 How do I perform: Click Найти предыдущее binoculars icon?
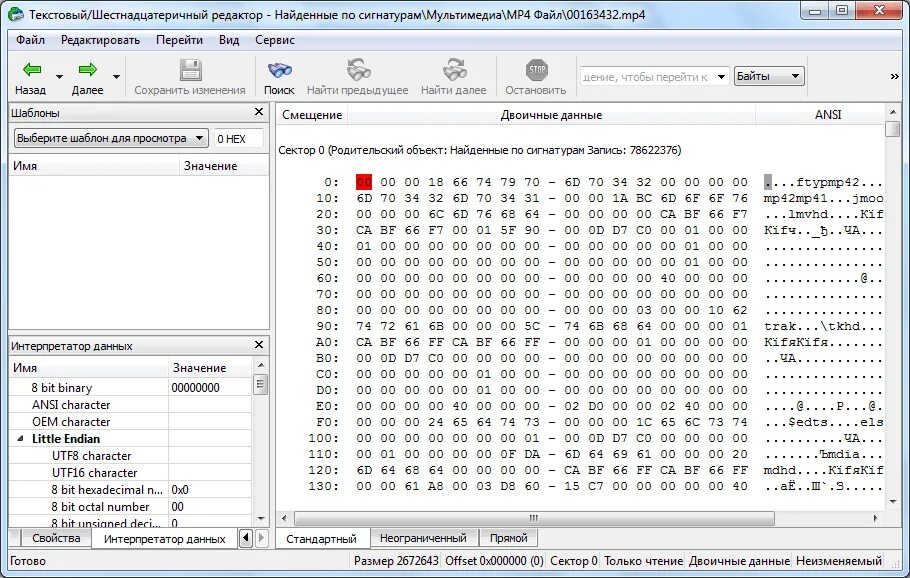(x=358, y=70)
